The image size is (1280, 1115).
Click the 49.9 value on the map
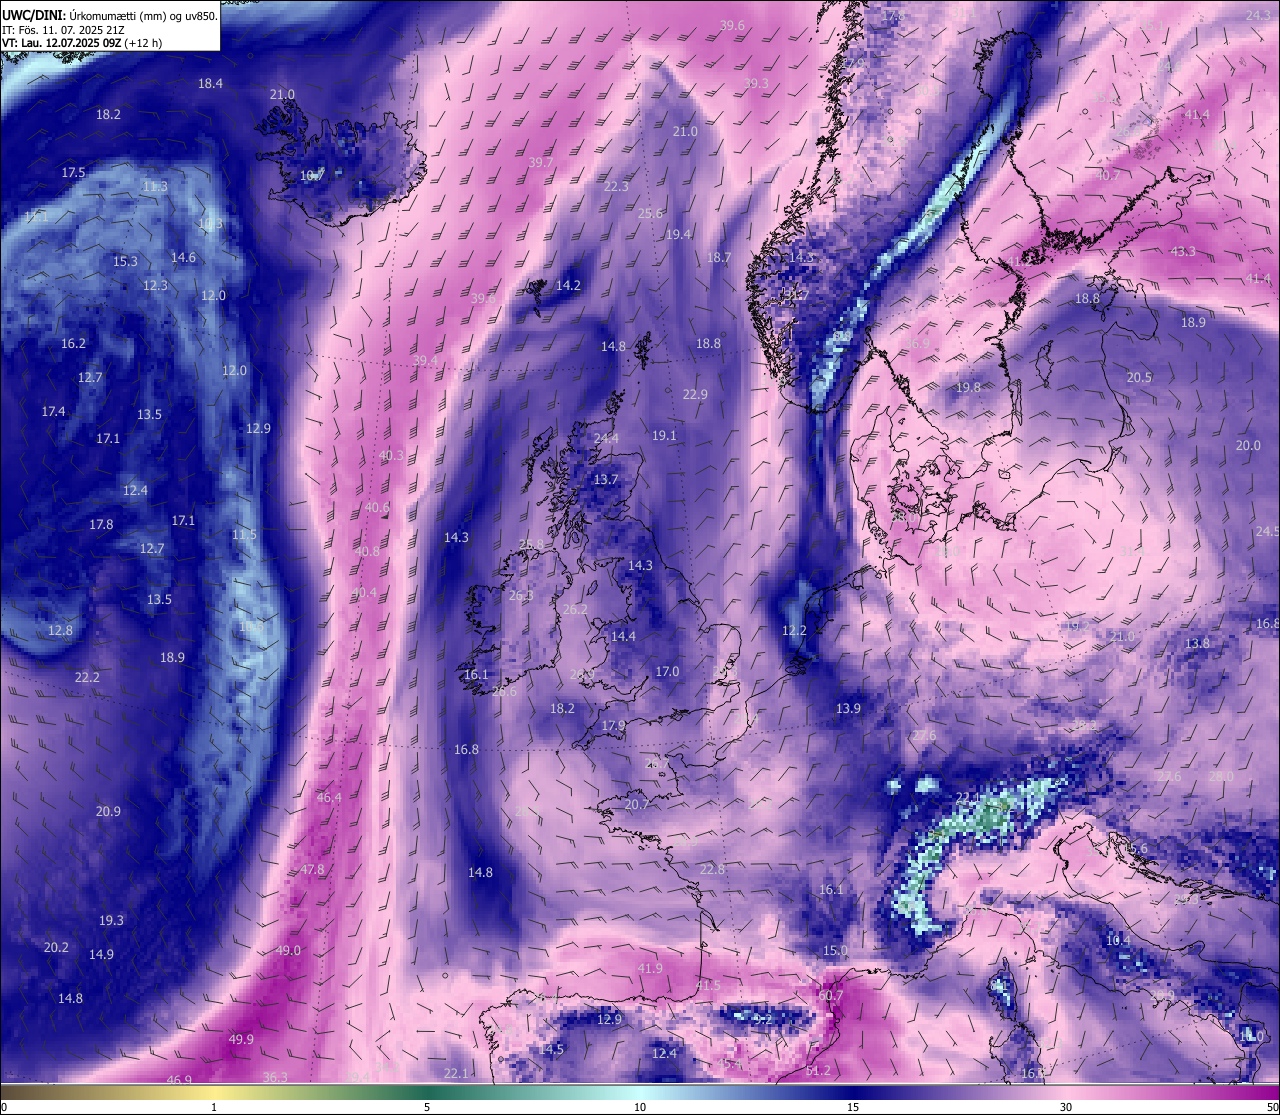(241, 1040)
